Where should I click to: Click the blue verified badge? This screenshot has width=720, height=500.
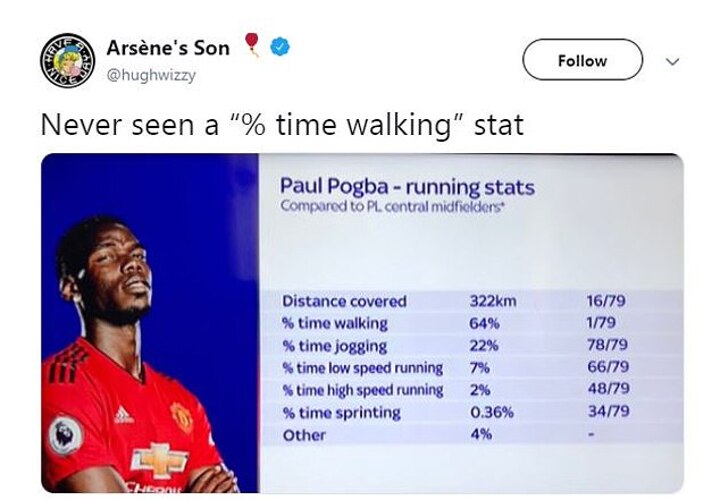pos(281,48)
